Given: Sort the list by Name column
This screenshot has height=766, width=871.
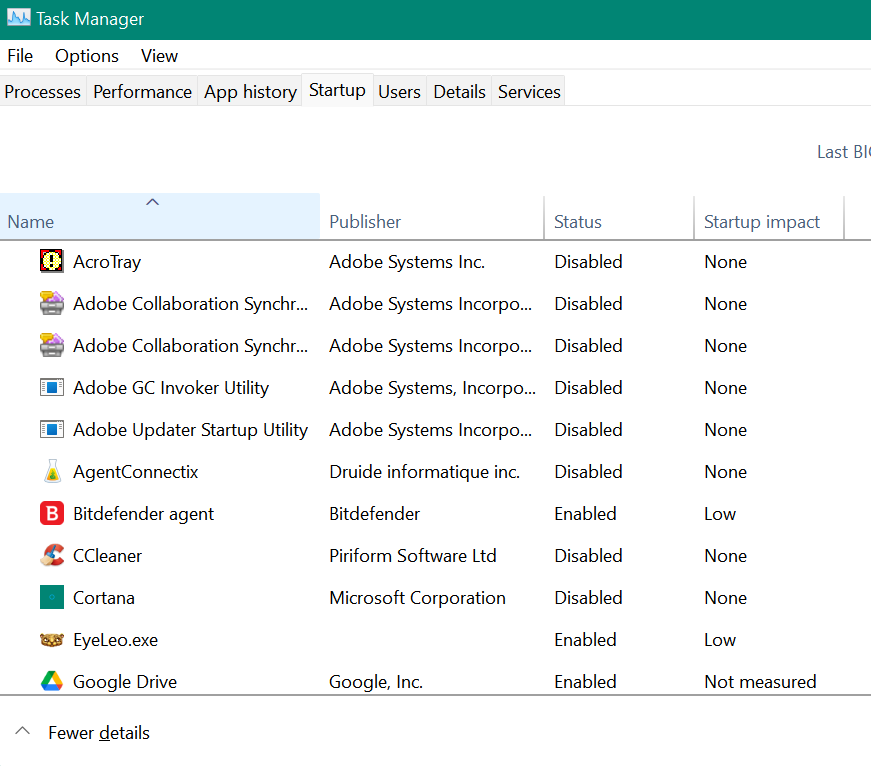Looking at the screenshot, I should click(160, 216).
